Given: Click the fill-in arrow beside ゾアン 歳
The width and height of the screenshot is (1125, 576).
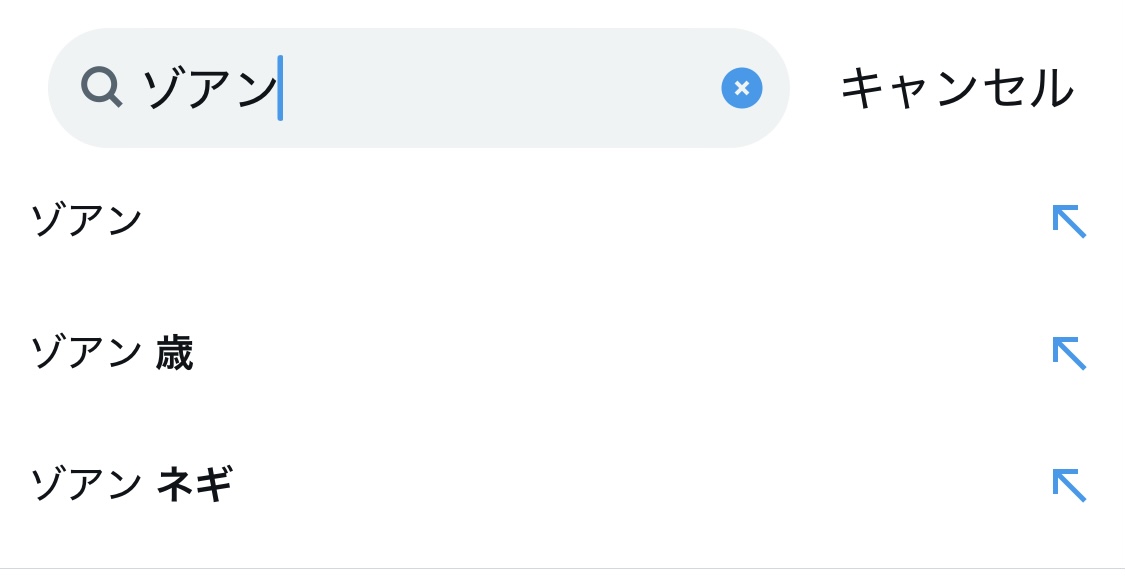Looking at the screenshot, I should [x=1068, y=353].
